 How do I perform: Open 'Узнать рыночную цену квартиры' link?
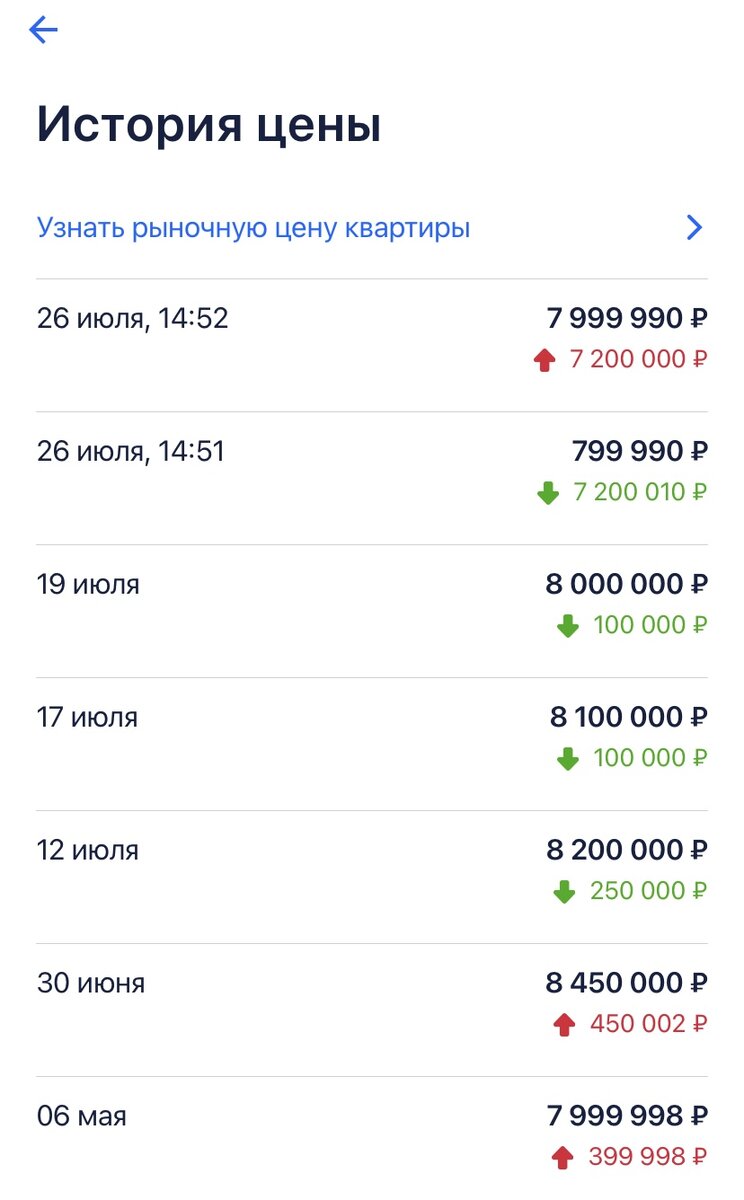click(x=253, y=228)
